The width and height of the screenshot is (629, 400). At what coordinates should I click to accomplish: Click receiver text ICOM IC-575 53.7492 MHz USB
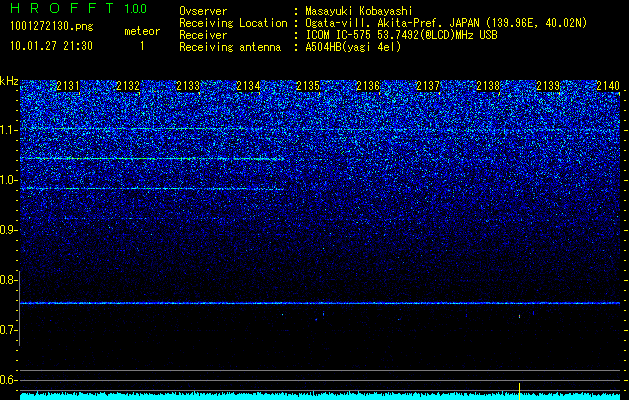(401, 35)
